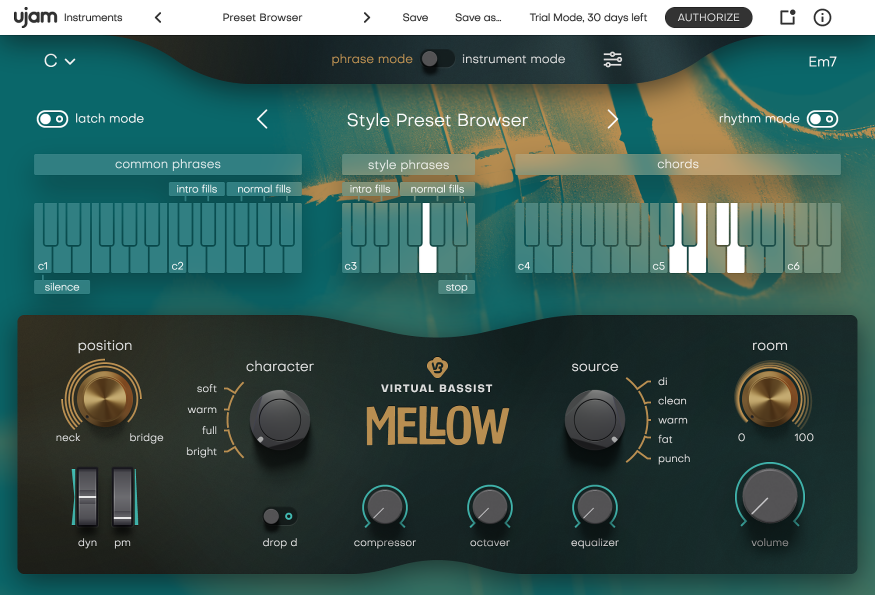Click the source selector knob
875x595 pixels.
(595, 420)
